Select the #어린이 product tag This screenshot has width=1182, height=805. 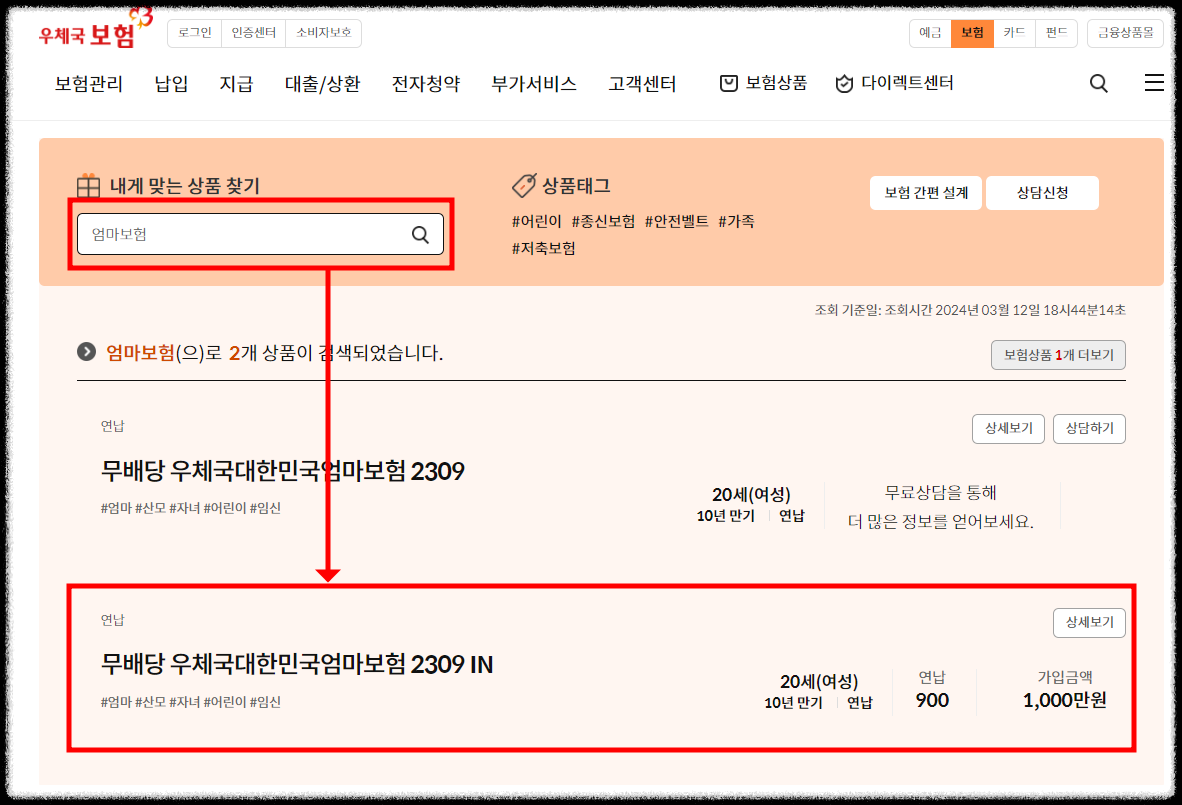pos(537,221)
